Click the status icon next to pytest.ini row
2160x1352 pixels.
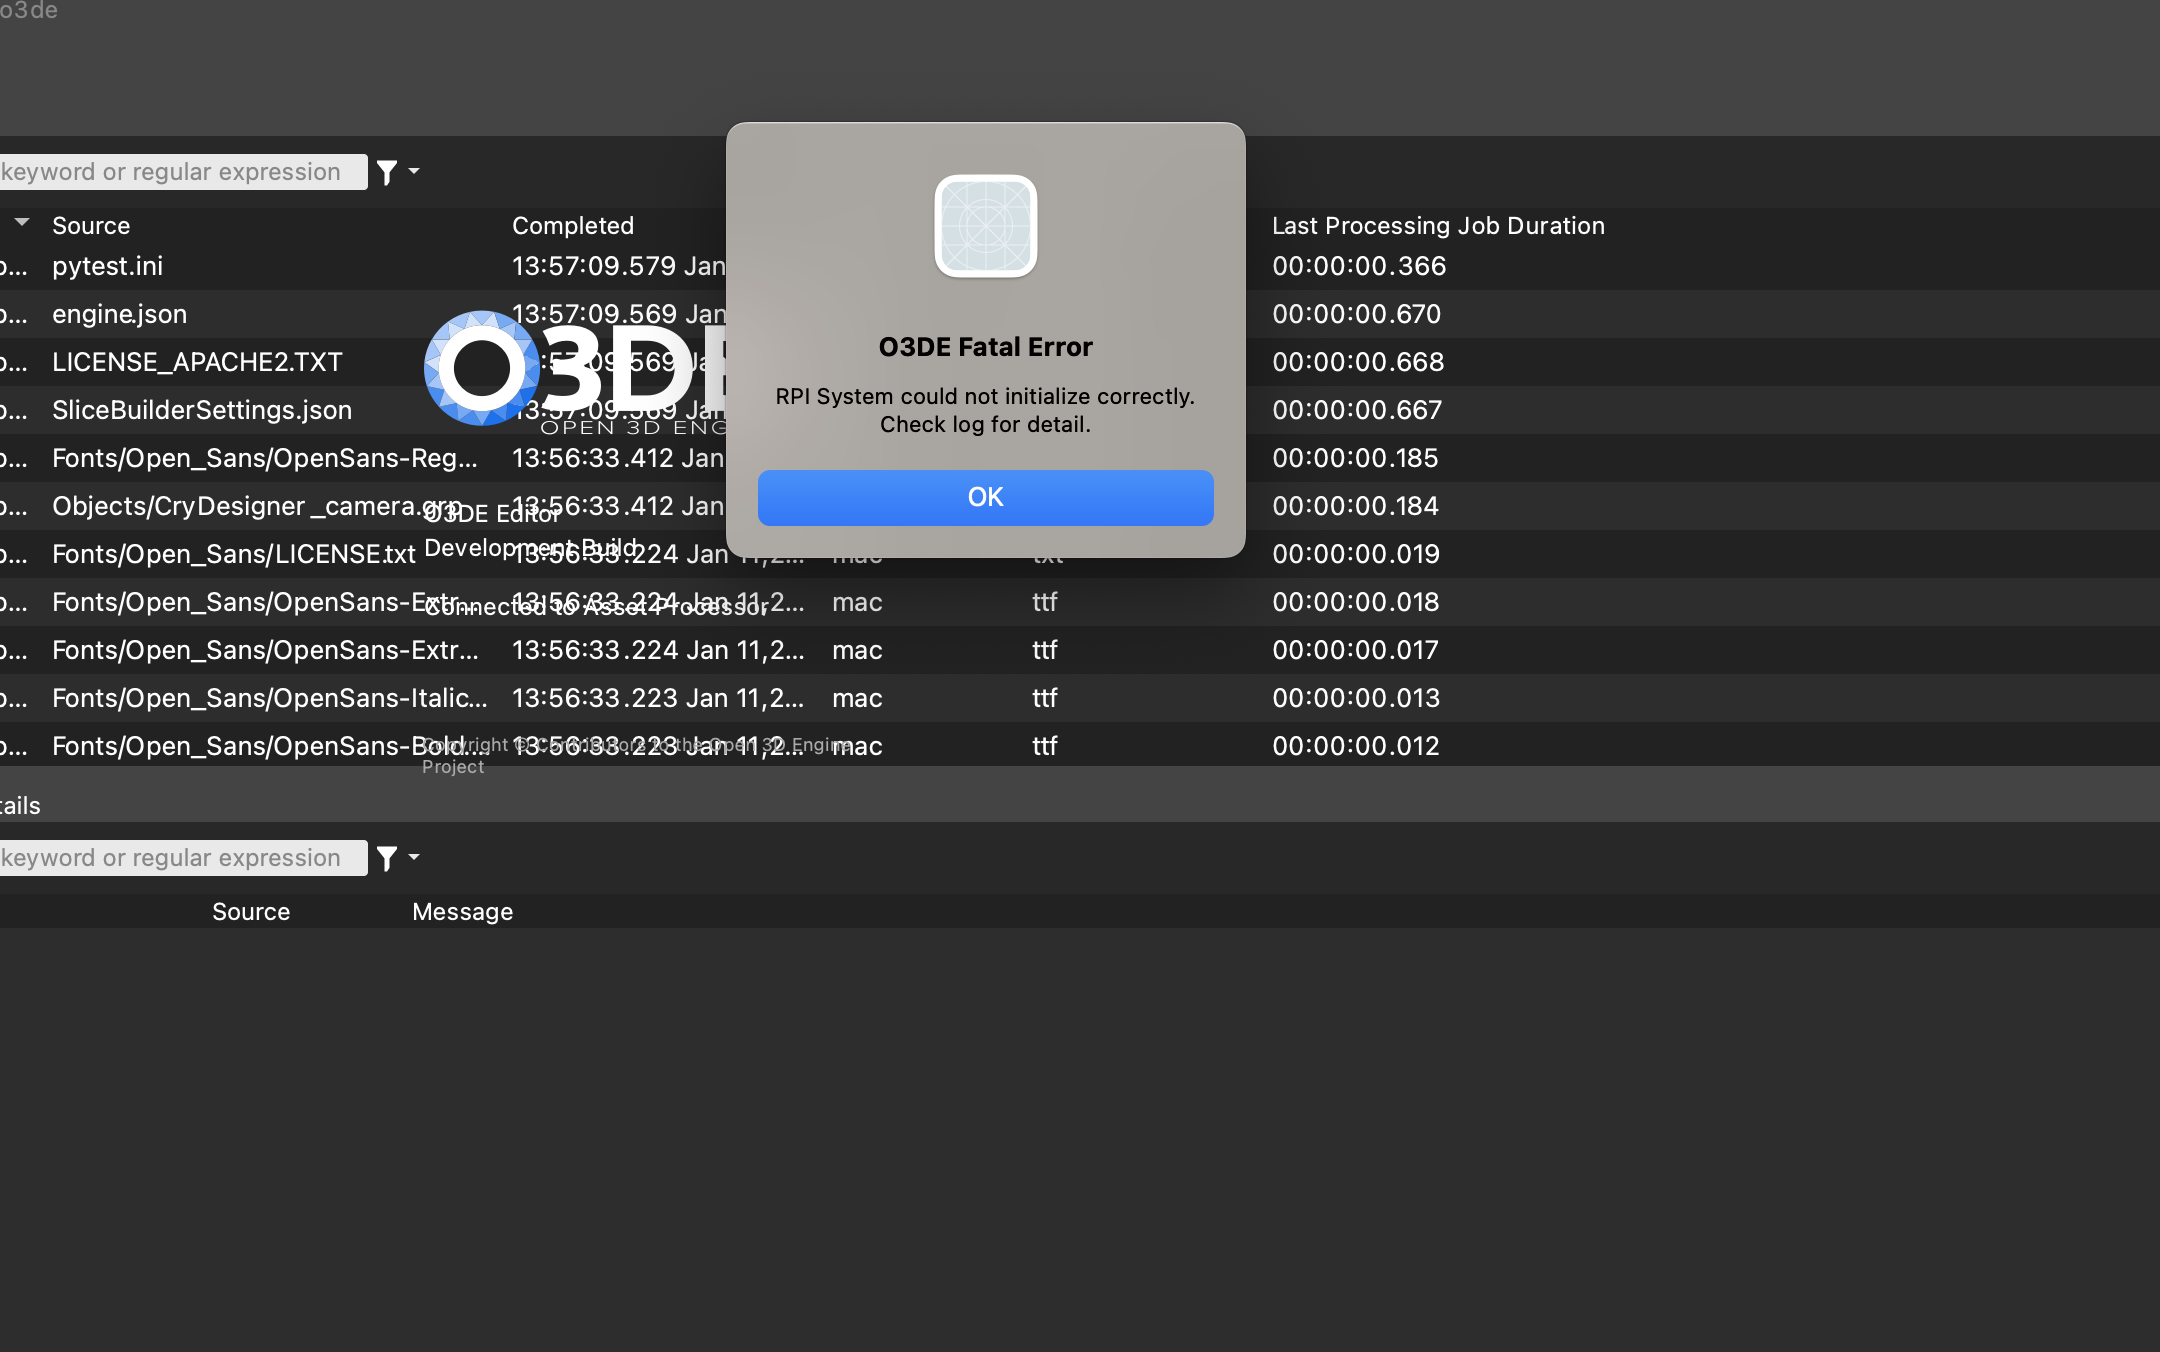click(x=13, y=266)
